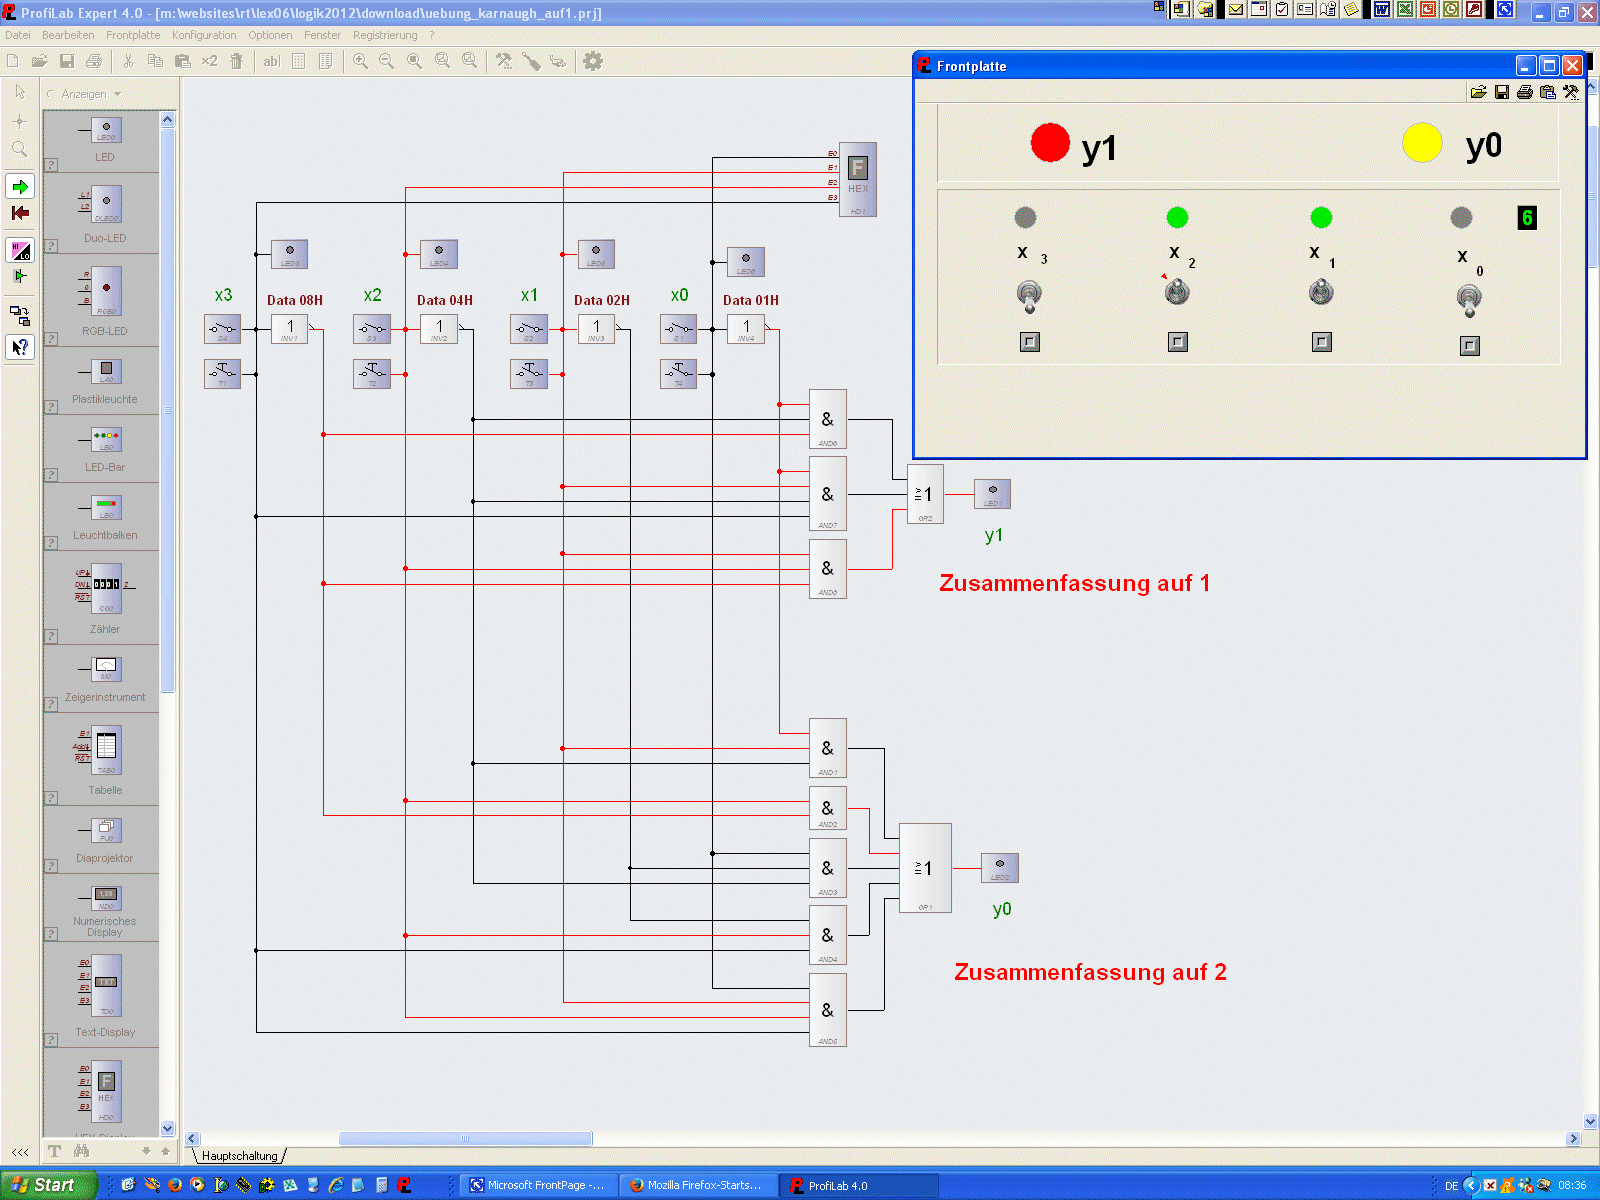Click horizontal scrollbar right arrow
Screen dimensions: 1600x1200
(1573, 1138)
